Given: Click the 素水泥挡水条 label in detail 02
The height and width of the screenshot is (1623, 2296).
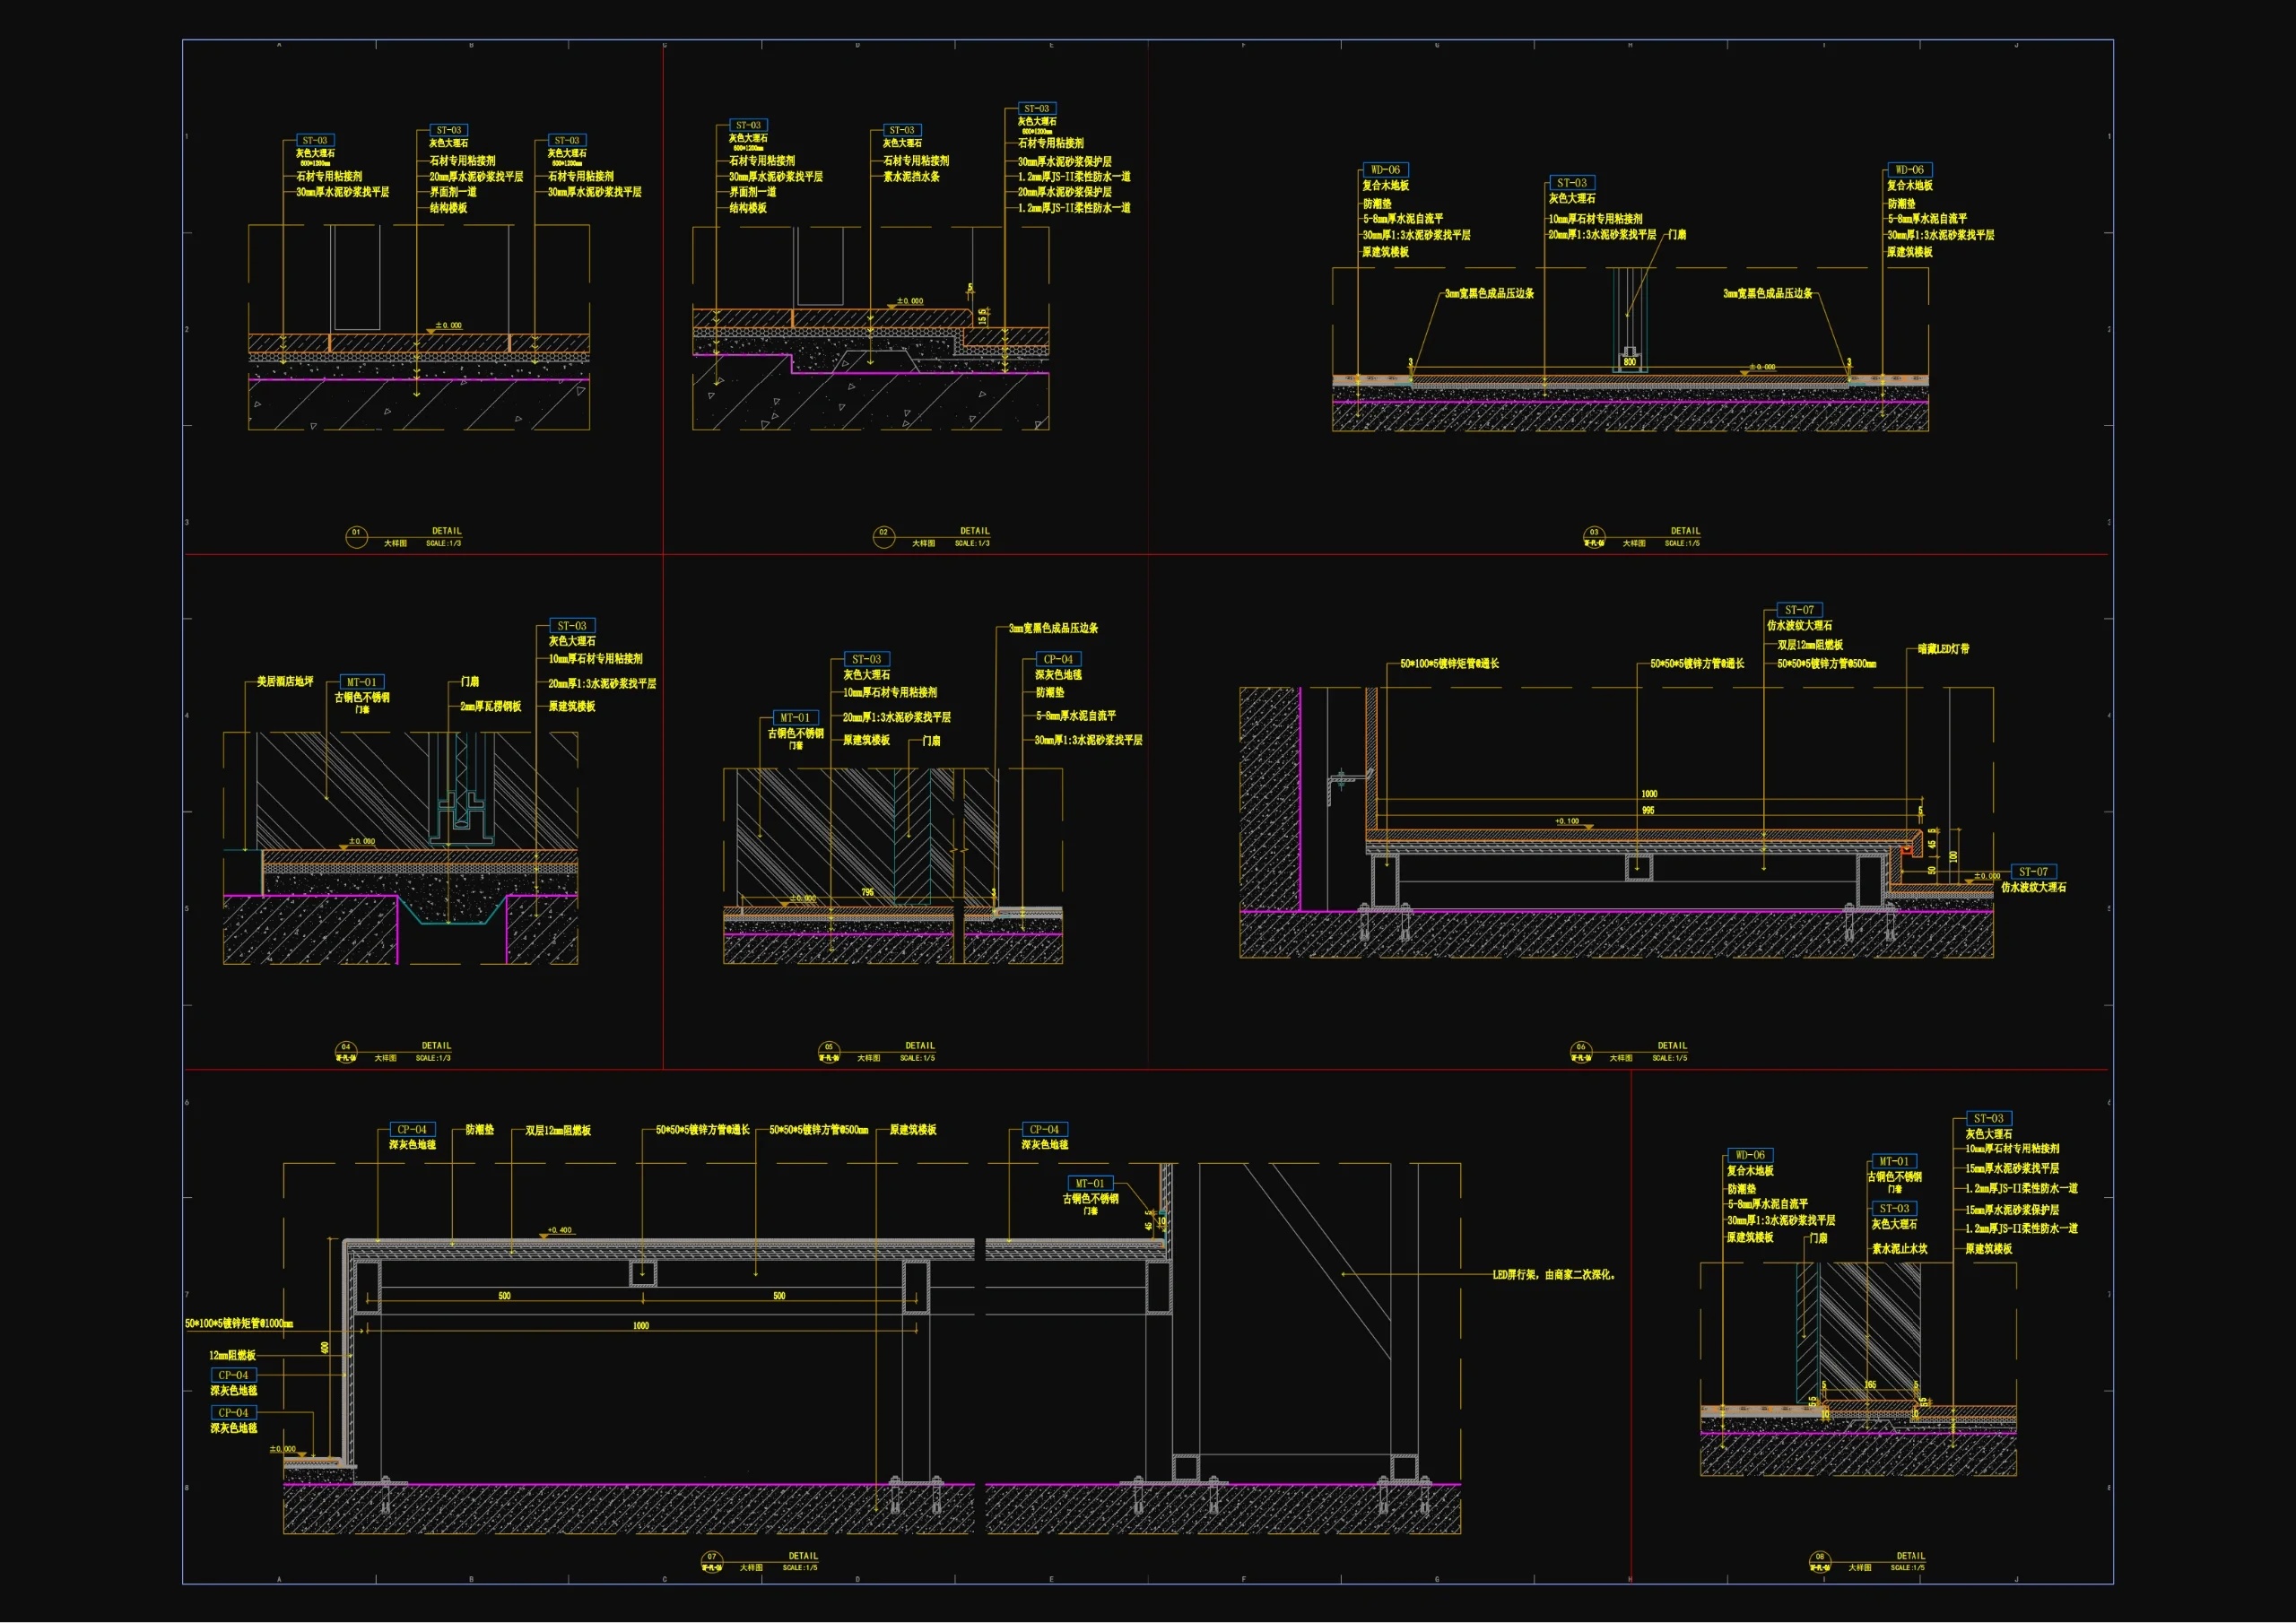Looking at the screenshot, I should click(911, 177).
